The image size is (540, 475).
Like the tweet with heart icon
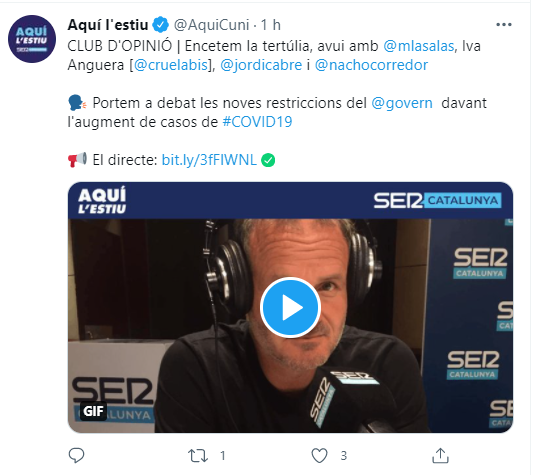click(319, 456)
